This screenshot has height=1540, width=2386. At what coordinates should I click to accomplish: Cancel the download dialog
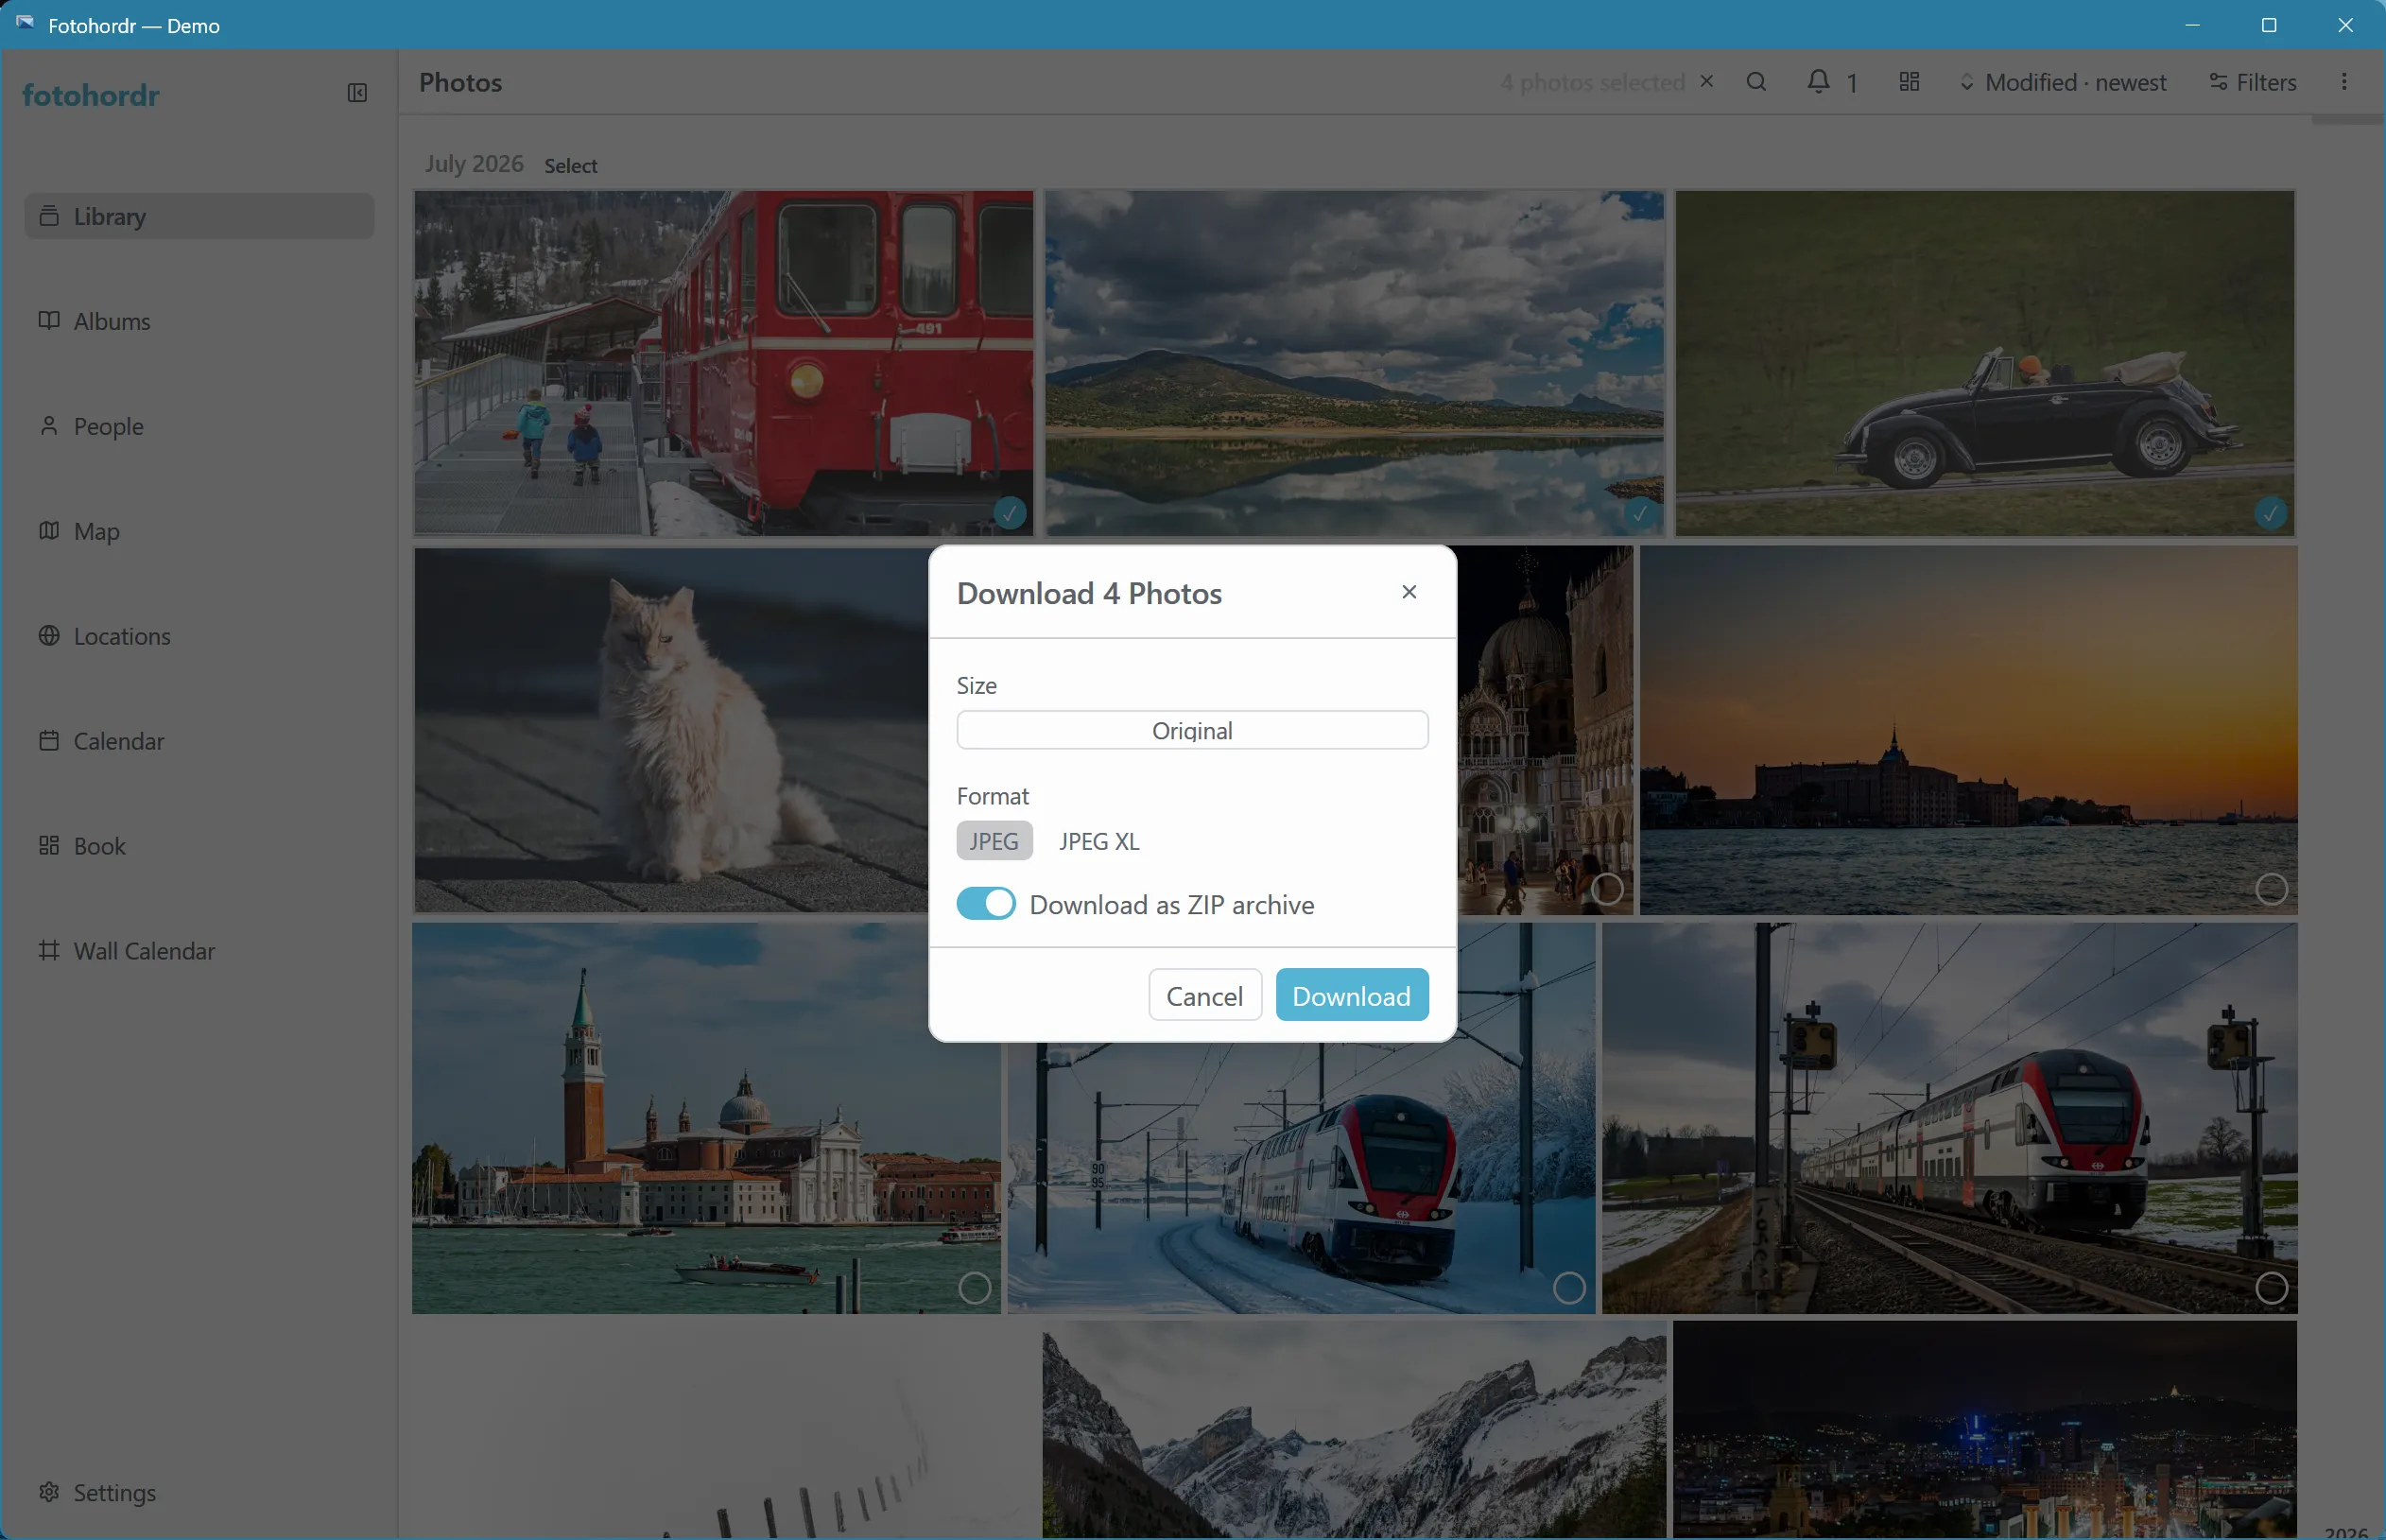1205,995
